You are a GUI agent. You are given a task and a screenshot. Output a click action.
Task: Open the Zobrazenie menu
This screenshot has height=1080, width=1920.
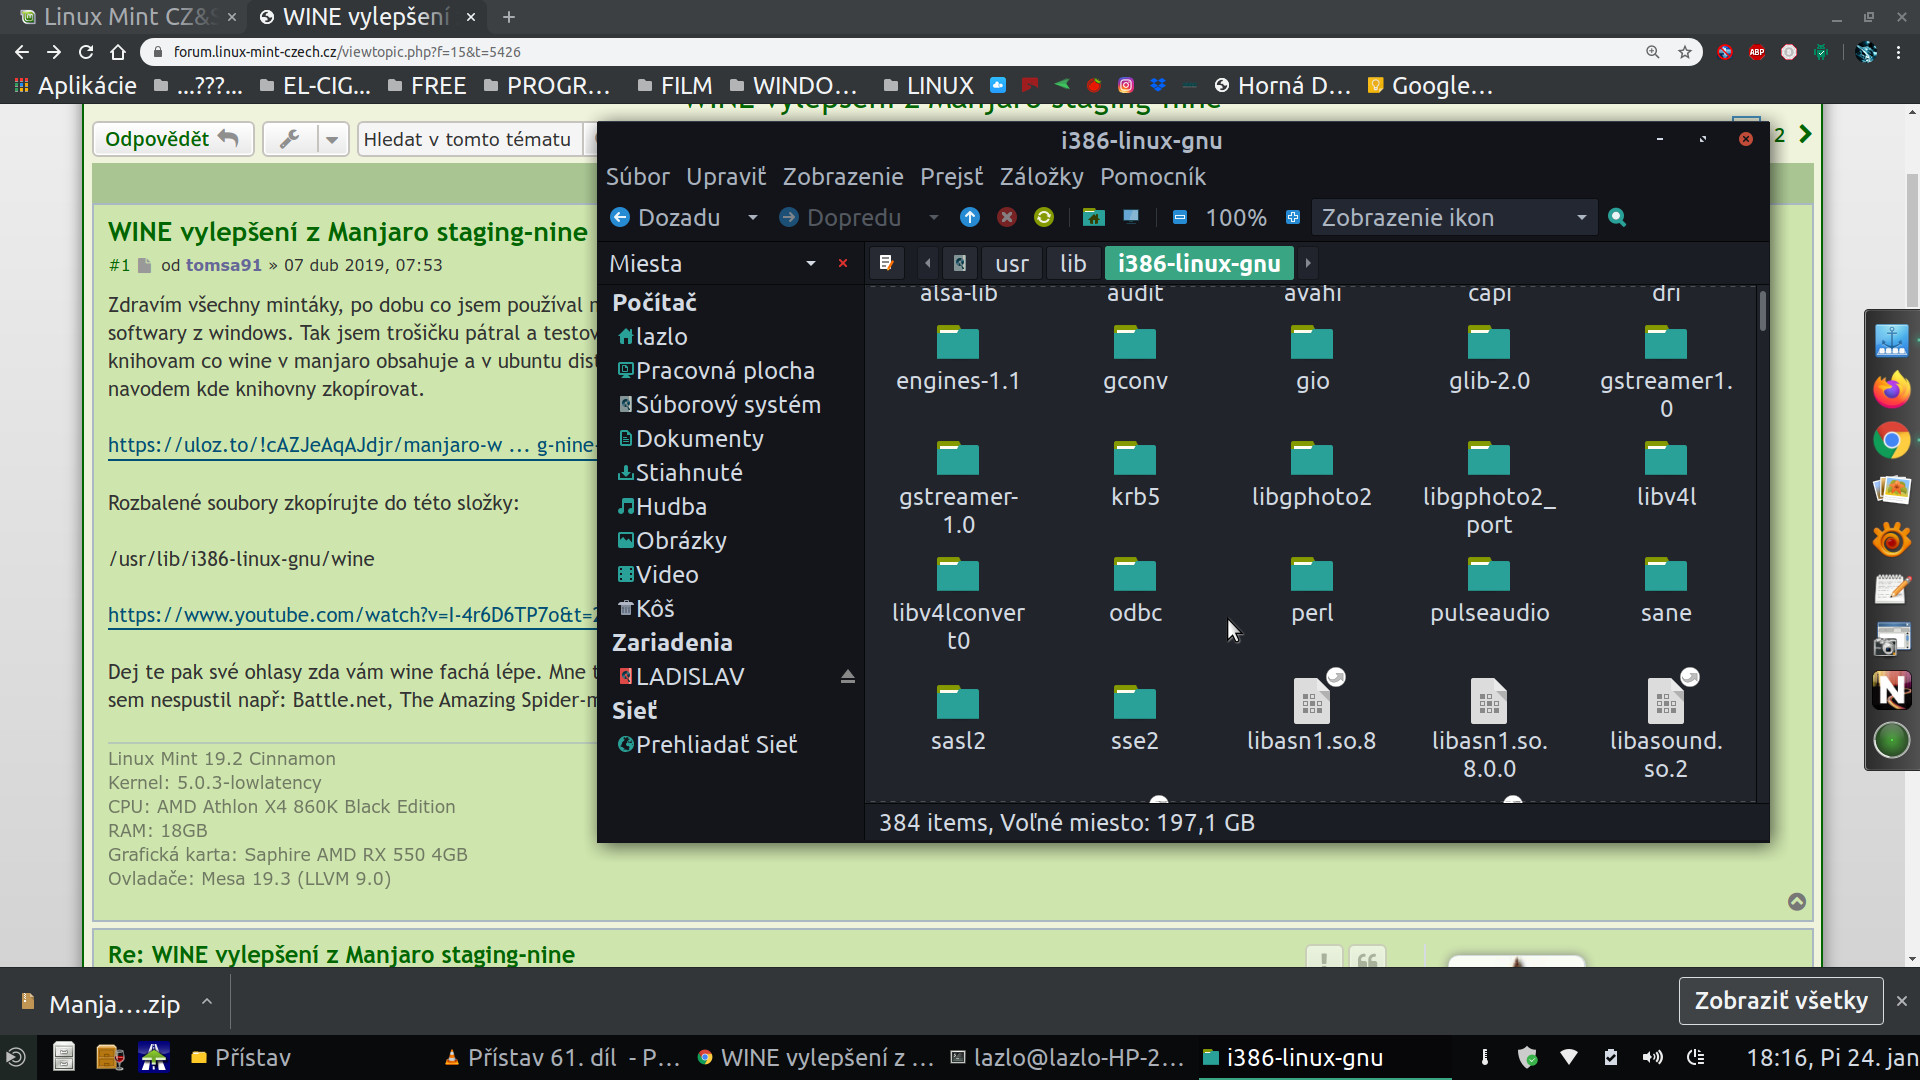(x=842, y=177)
